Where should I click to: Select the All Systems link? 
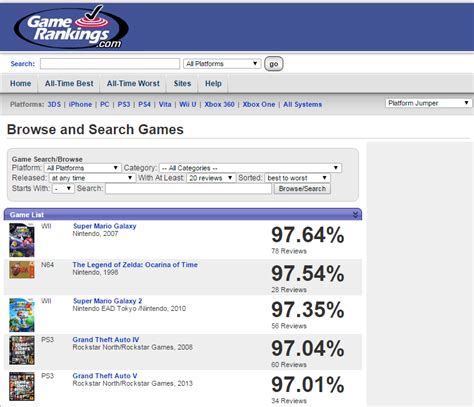[302, 104]
